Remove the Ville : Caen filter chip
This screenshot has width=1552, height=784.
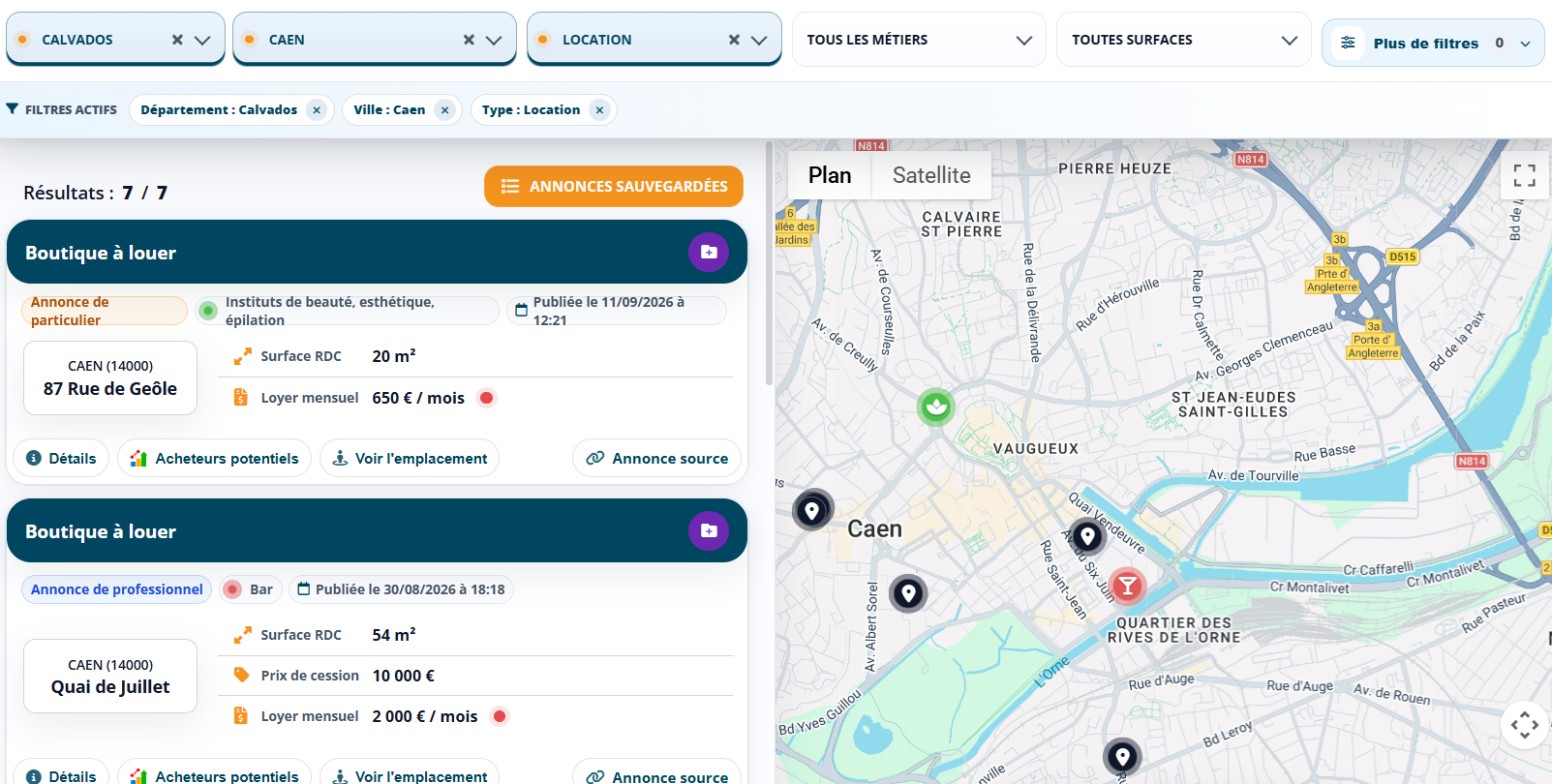(x=444, y=110)
